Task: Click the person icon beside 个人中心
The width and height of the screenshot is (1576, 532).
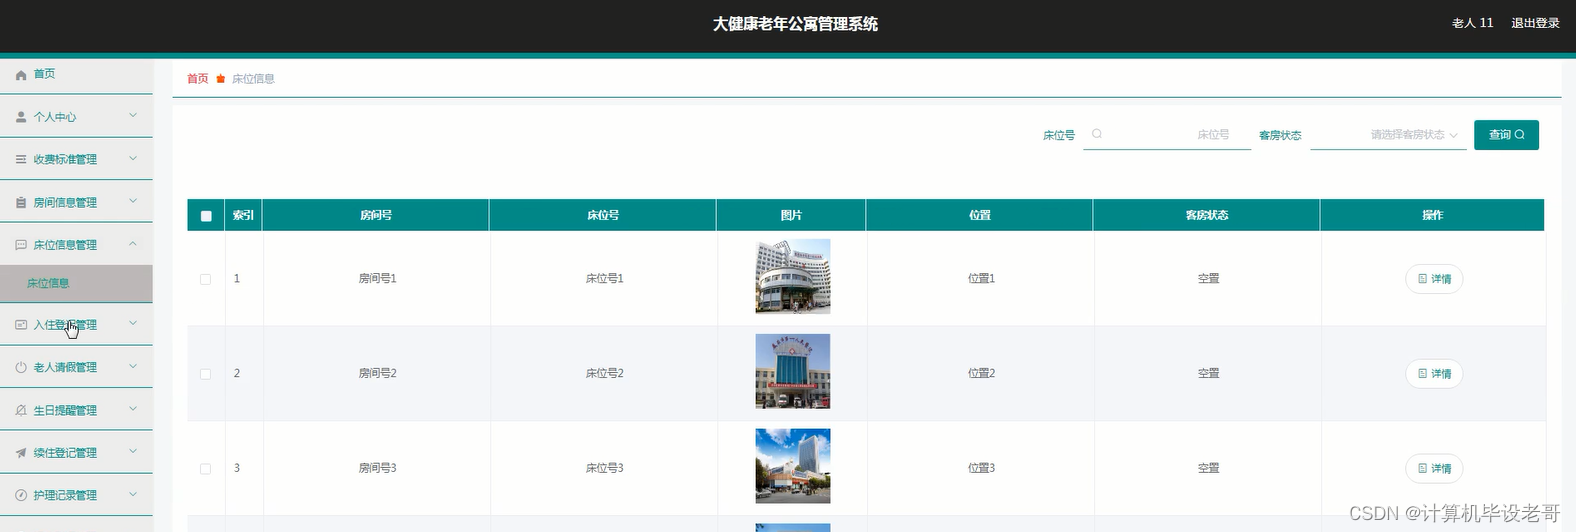Action: tap(21, 117)
